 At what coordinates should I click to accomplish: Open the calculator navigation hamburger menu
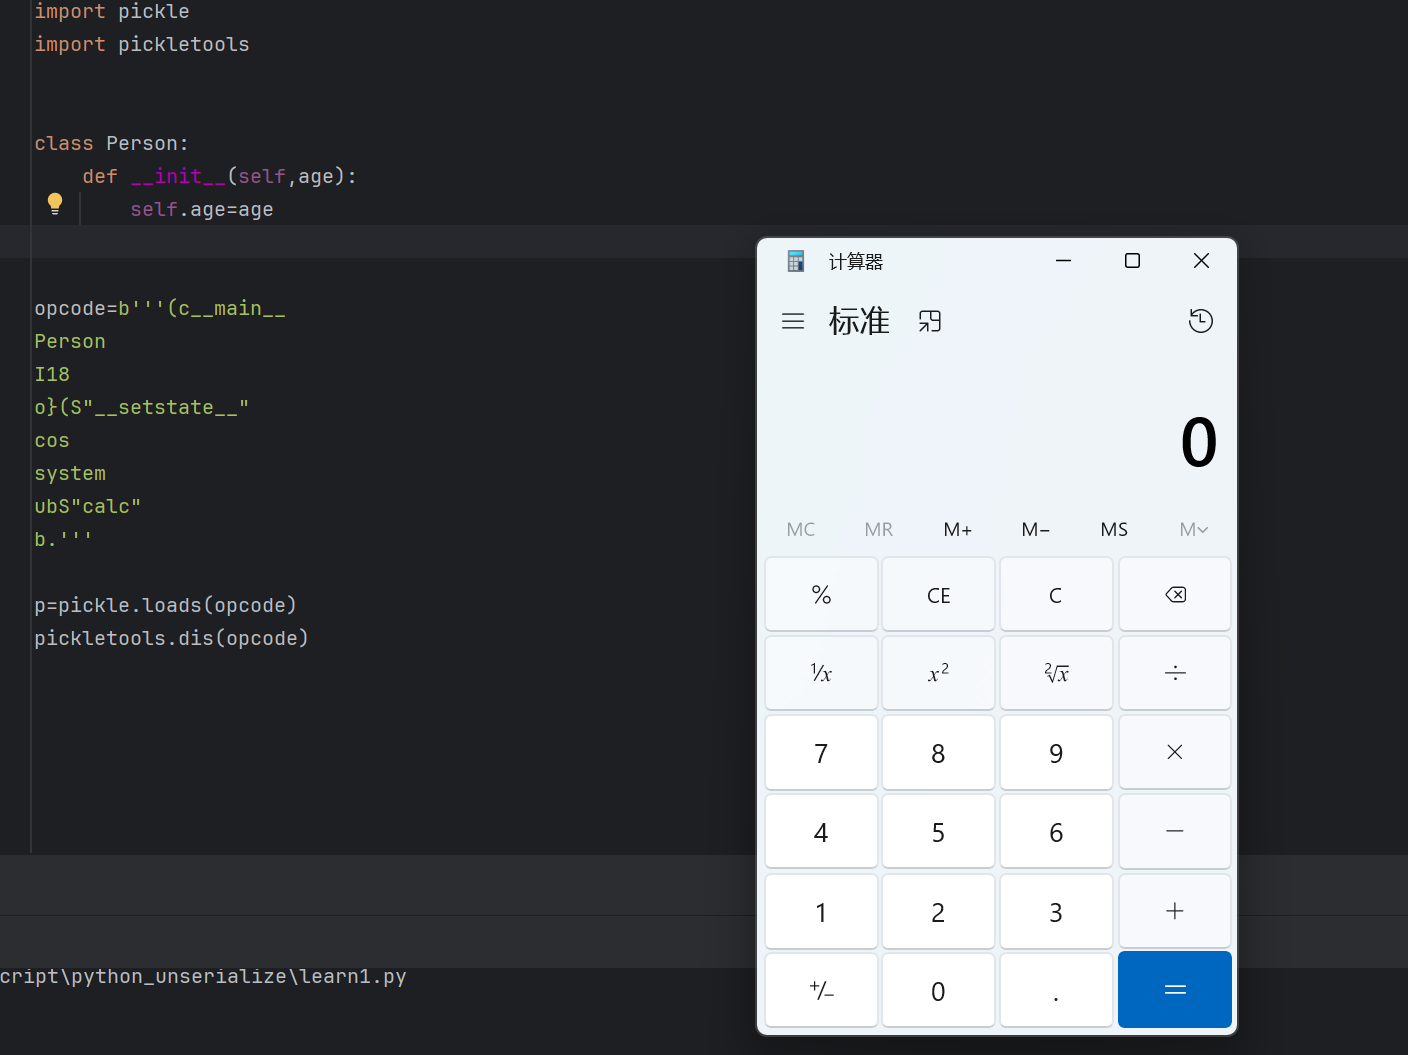point(793,321)
